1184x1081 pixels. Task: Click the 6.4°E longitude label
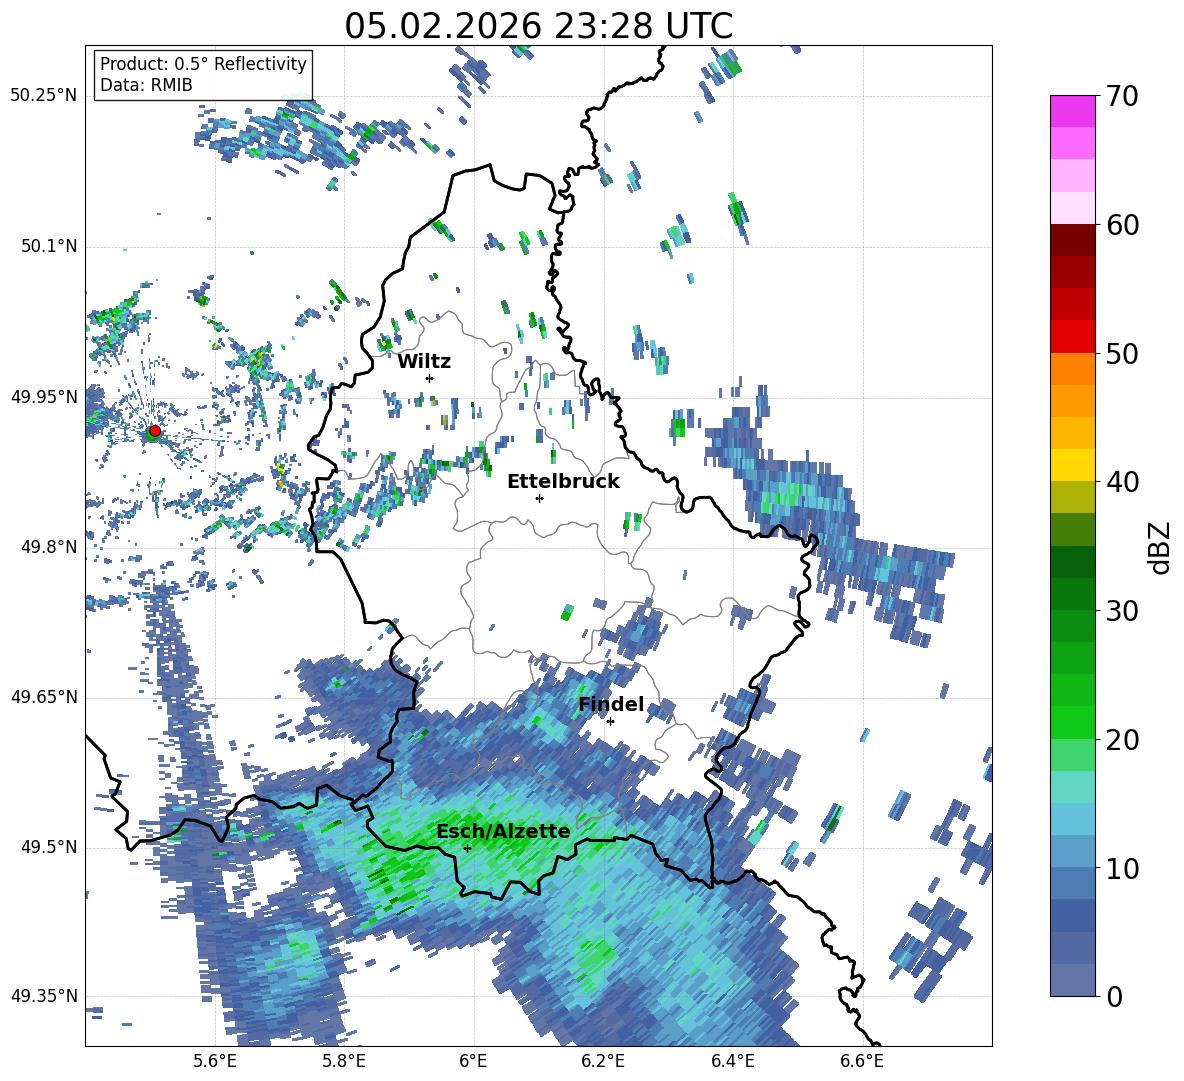click(x=732, y=1062)
